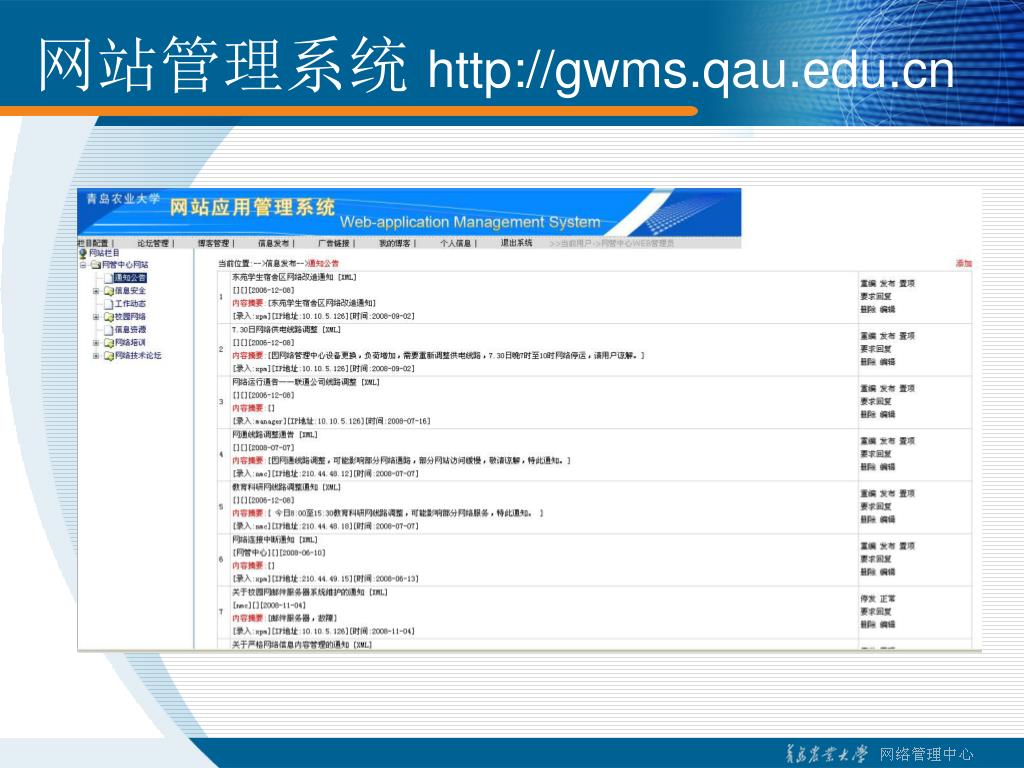Select 网络培训 in the site tree

click(130, 343)
